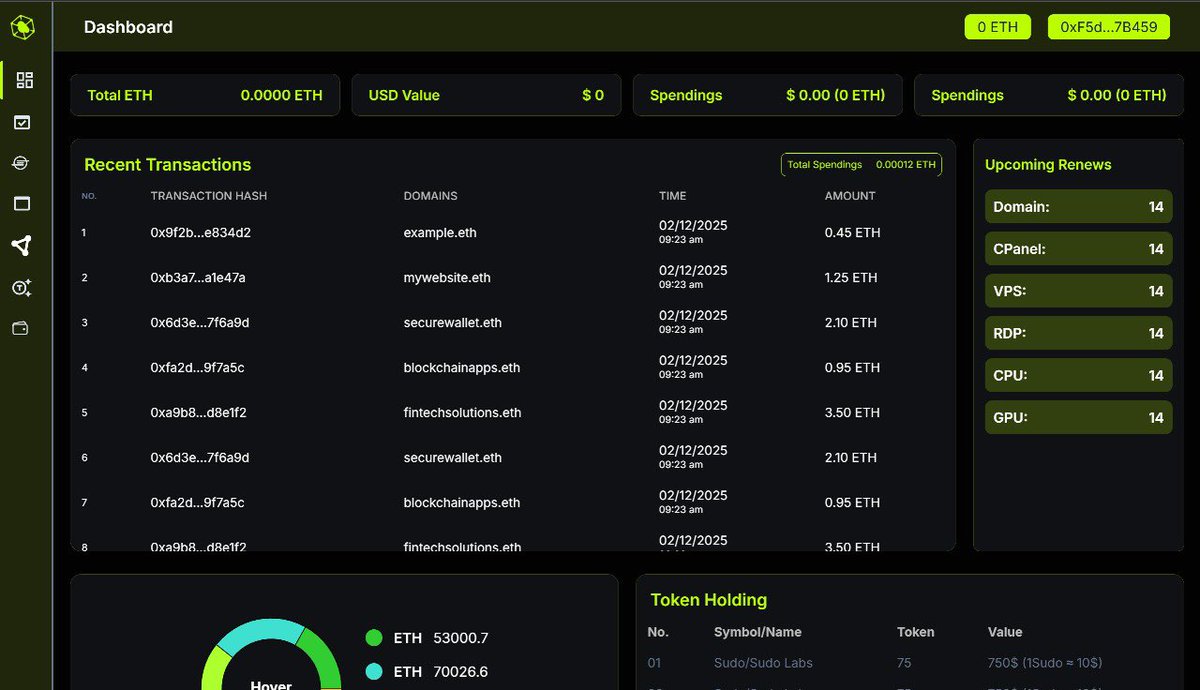1200x690 pixels.
Task: Open the wallet icon in sidebar
Action: 21,328
